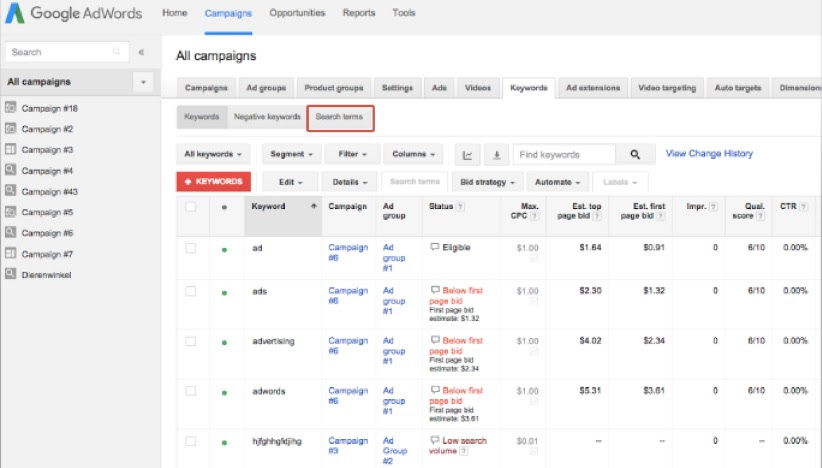Open the Automate dropdown

(557, 182)
